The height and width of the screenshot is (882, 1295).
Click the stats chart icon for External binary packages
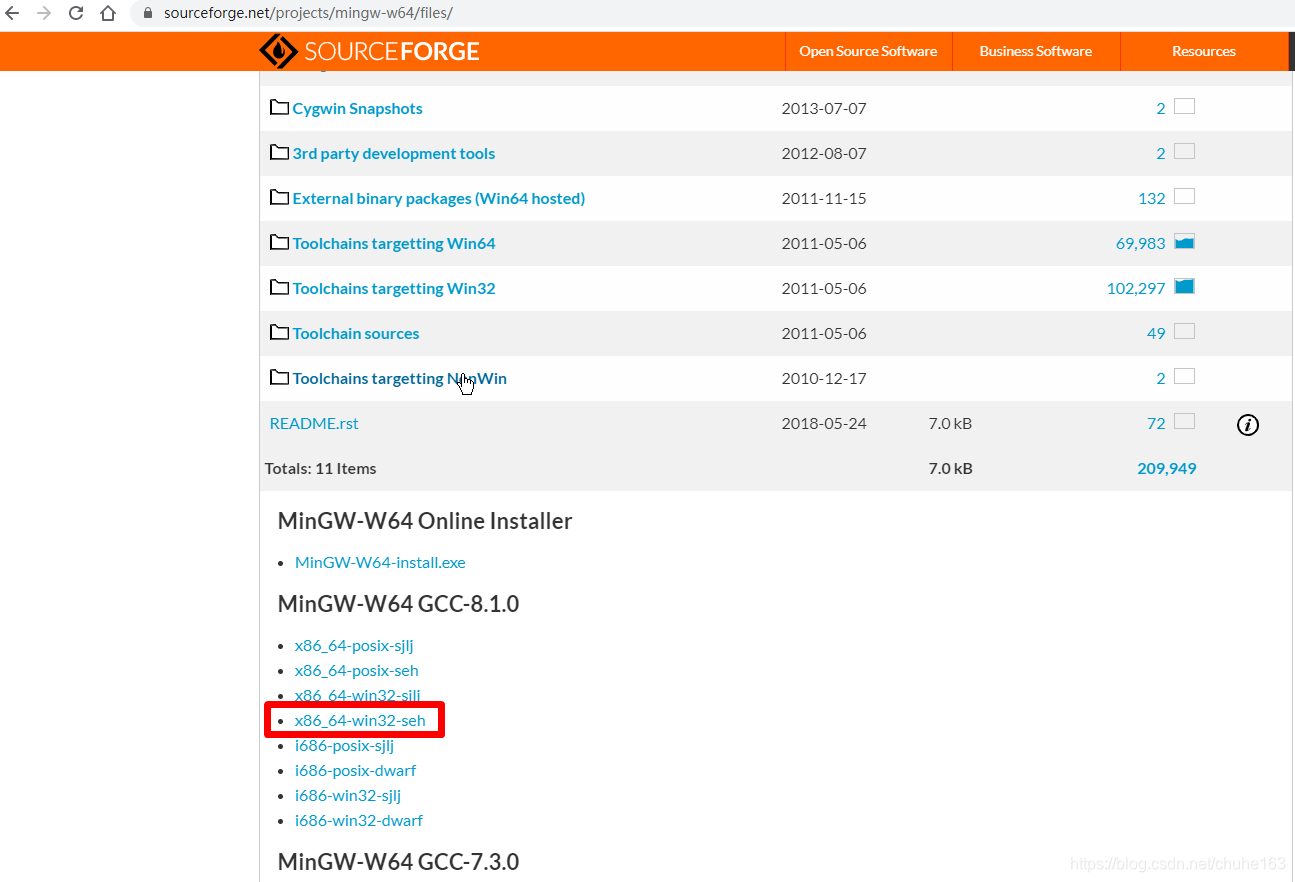tap(1184, 196)
